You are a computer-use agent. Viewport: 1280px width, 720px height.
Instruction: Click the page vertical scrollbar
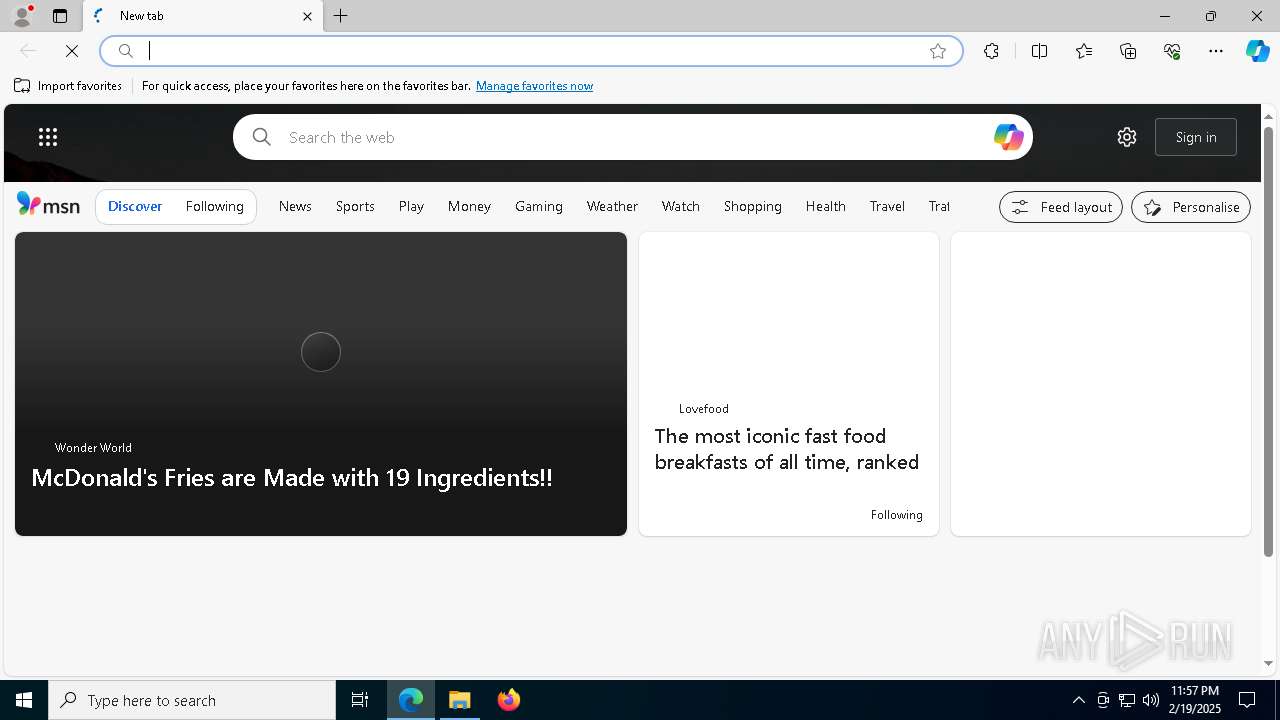point(1268,342)
